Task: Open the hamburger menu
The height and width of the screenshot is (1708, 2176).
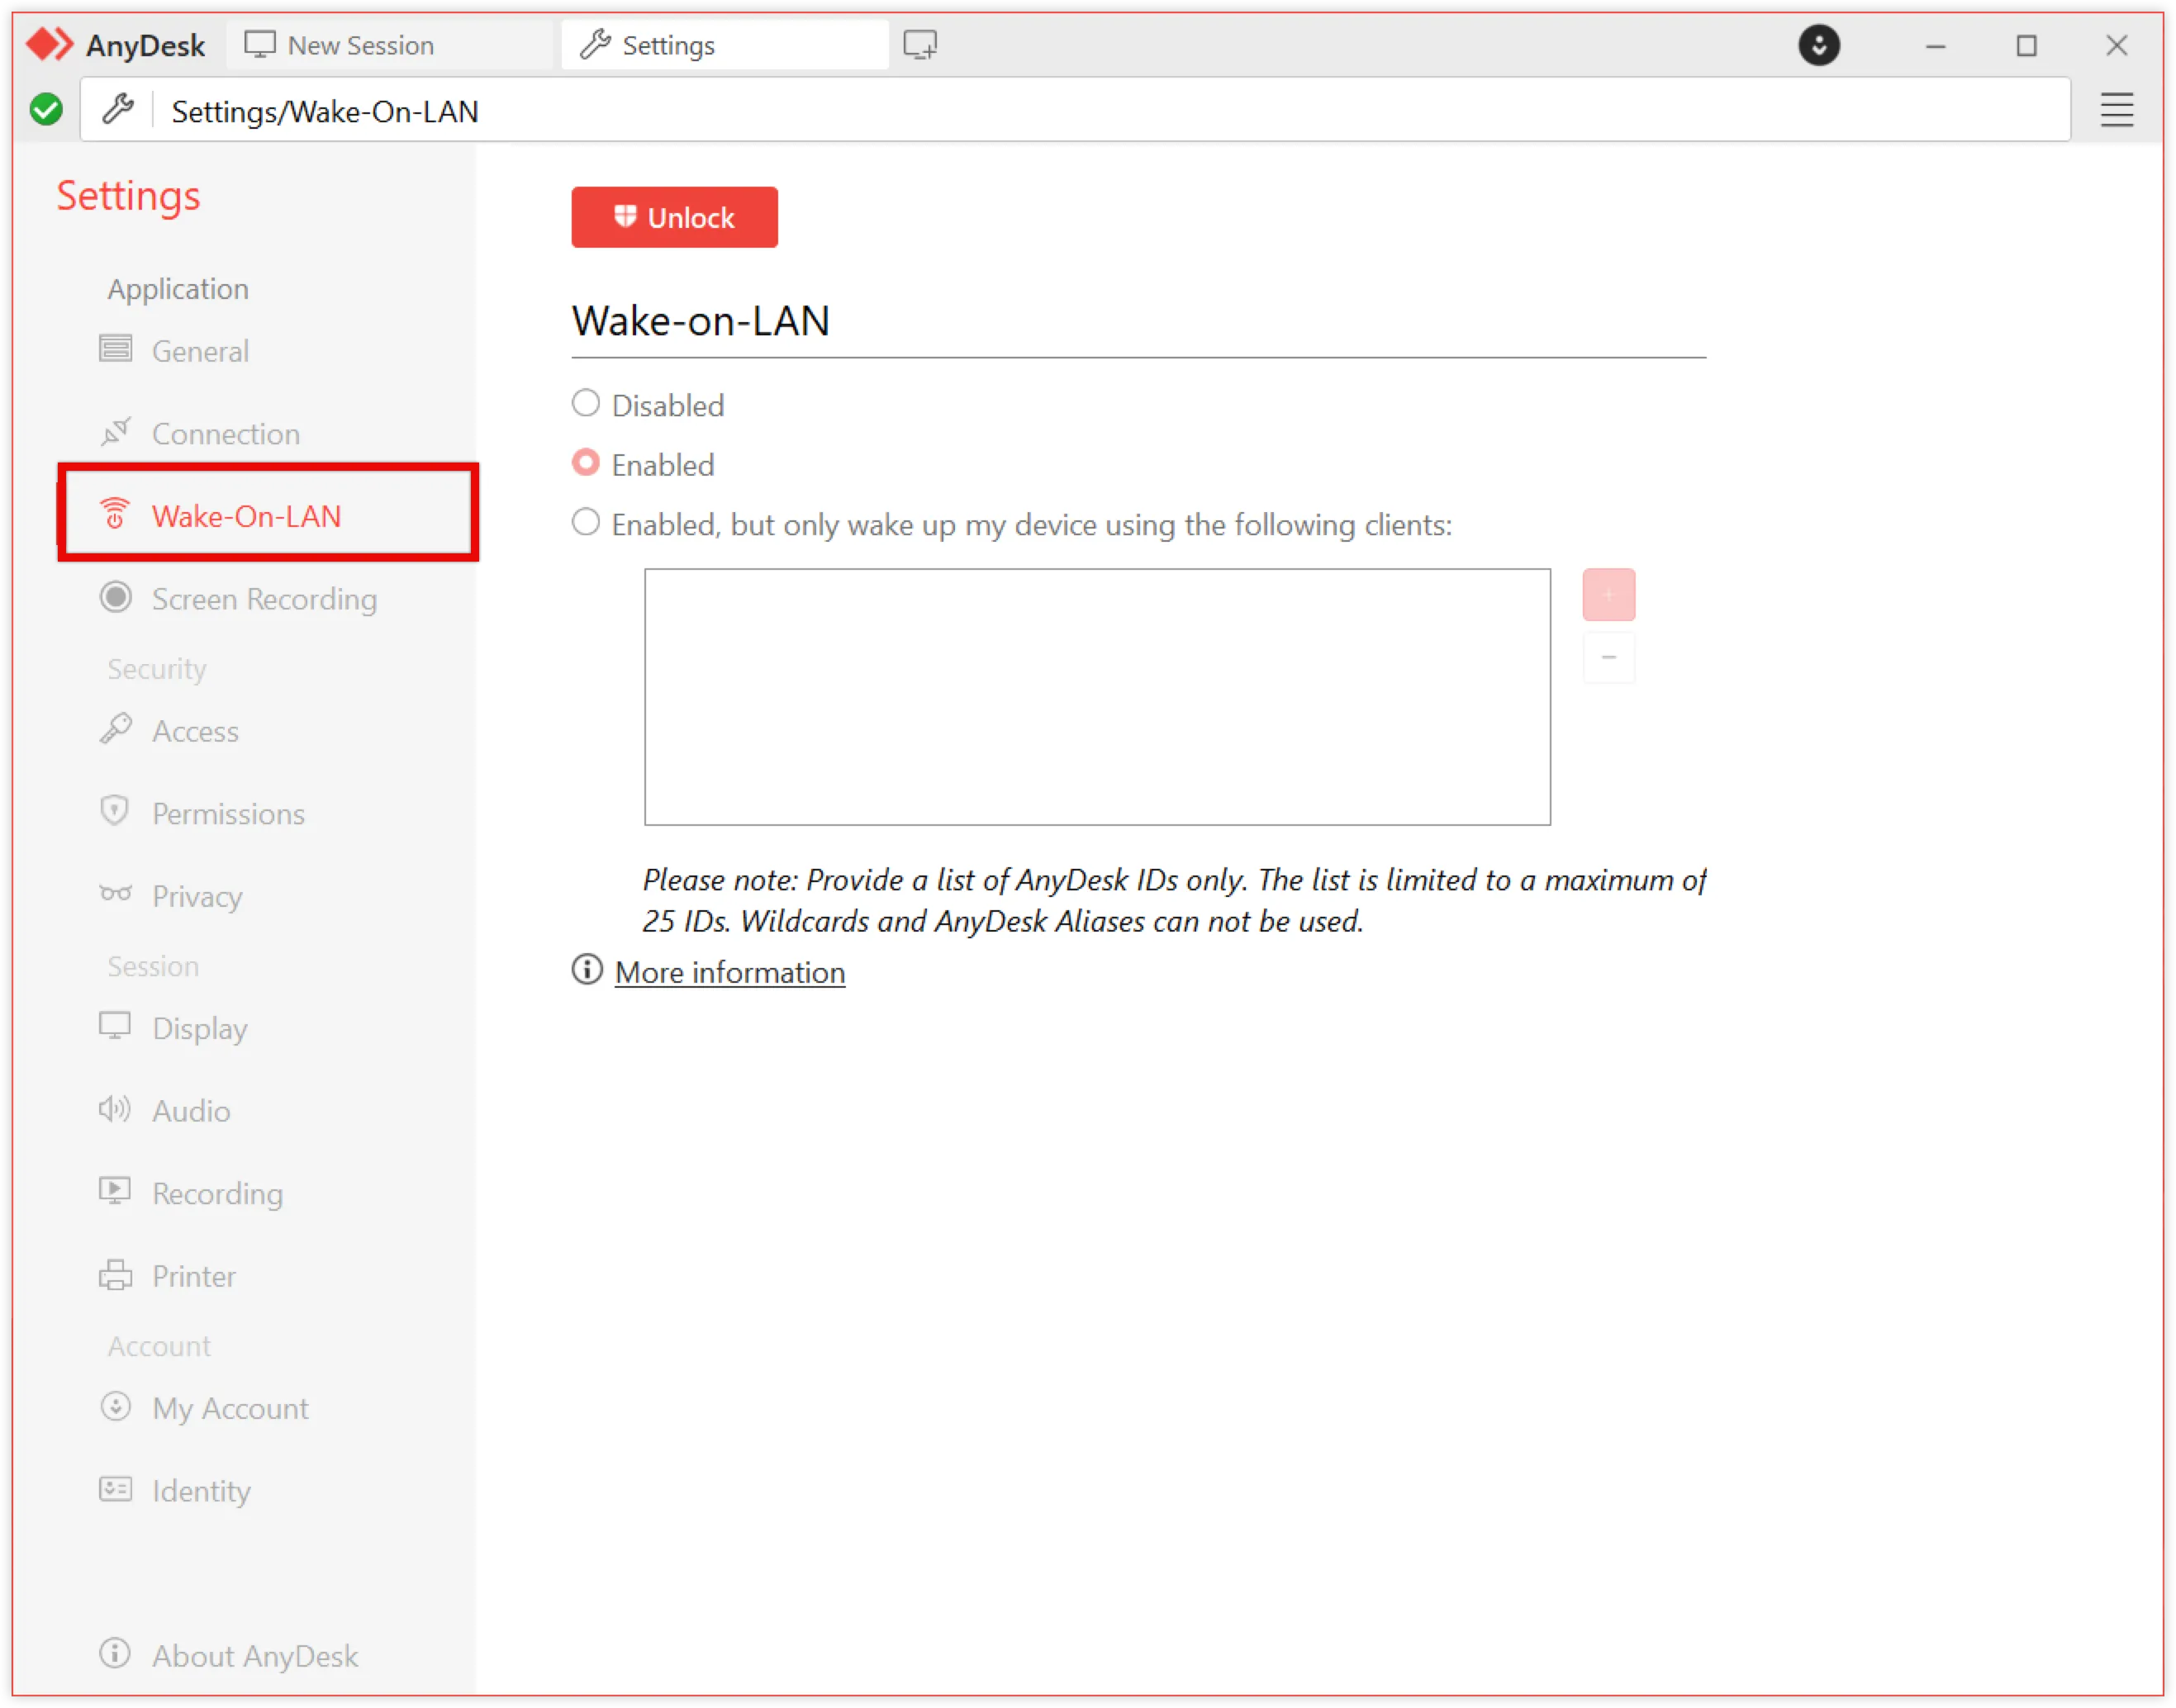Action: coord(2116,111)
